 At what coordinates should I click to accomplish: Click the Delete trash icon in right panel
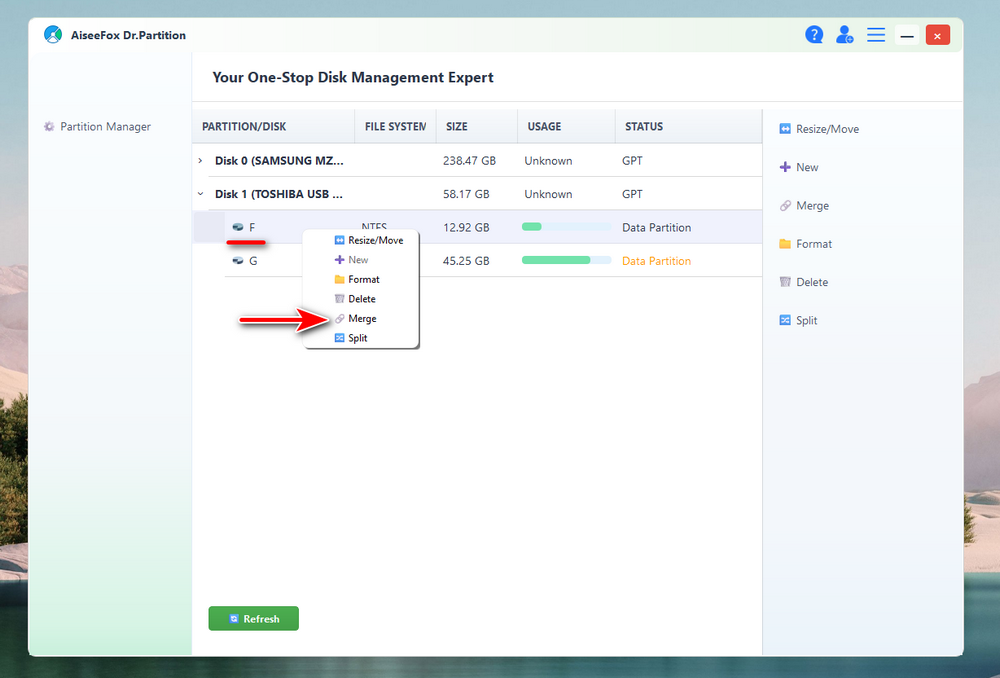785,282
